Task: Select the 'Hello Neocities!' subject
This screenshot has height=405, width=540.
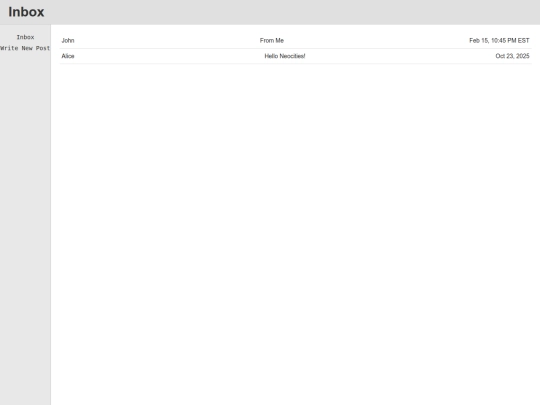Action: 285,56
